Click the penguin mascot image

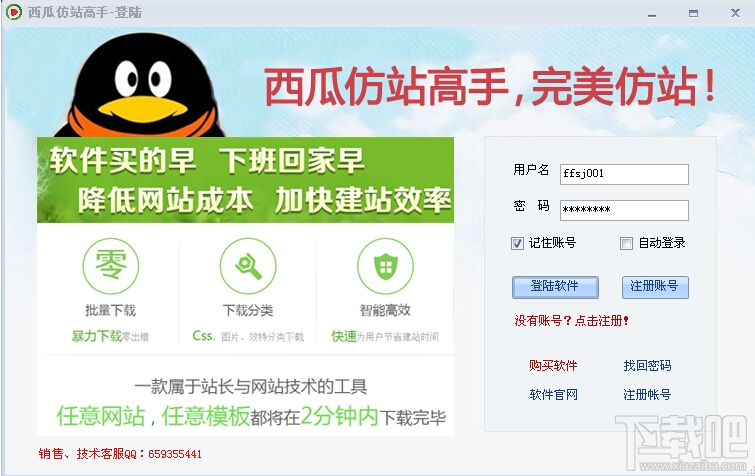click(x=140, y=85)
